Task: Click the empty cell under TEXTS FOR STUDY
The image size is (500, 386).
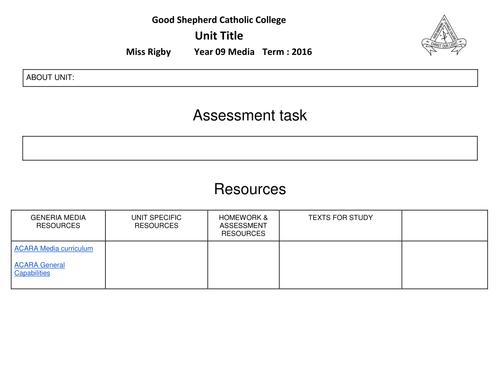Action: pyautogui.click(x=340, y=265)
